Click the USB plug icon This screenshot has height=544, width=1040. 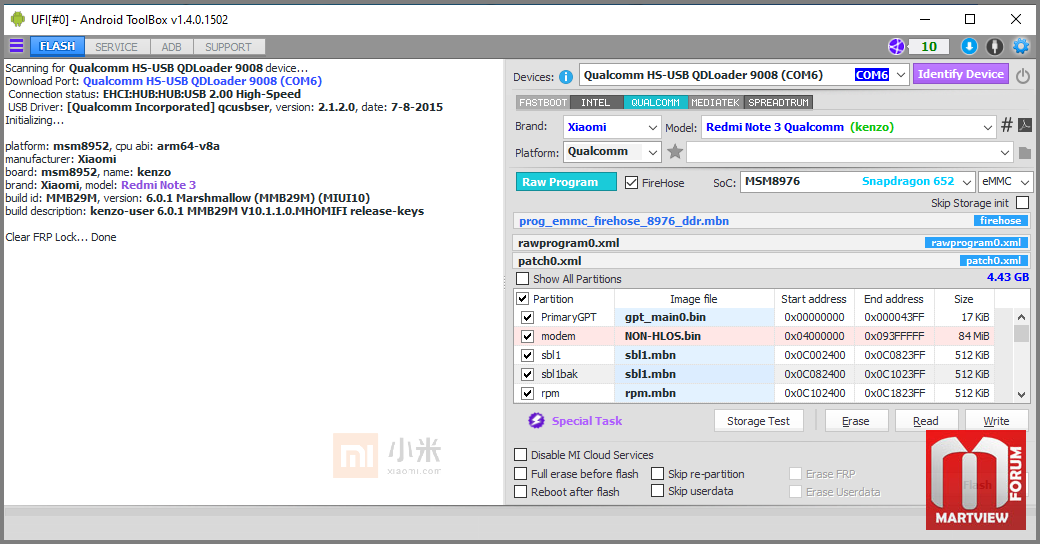click(994, 46)
